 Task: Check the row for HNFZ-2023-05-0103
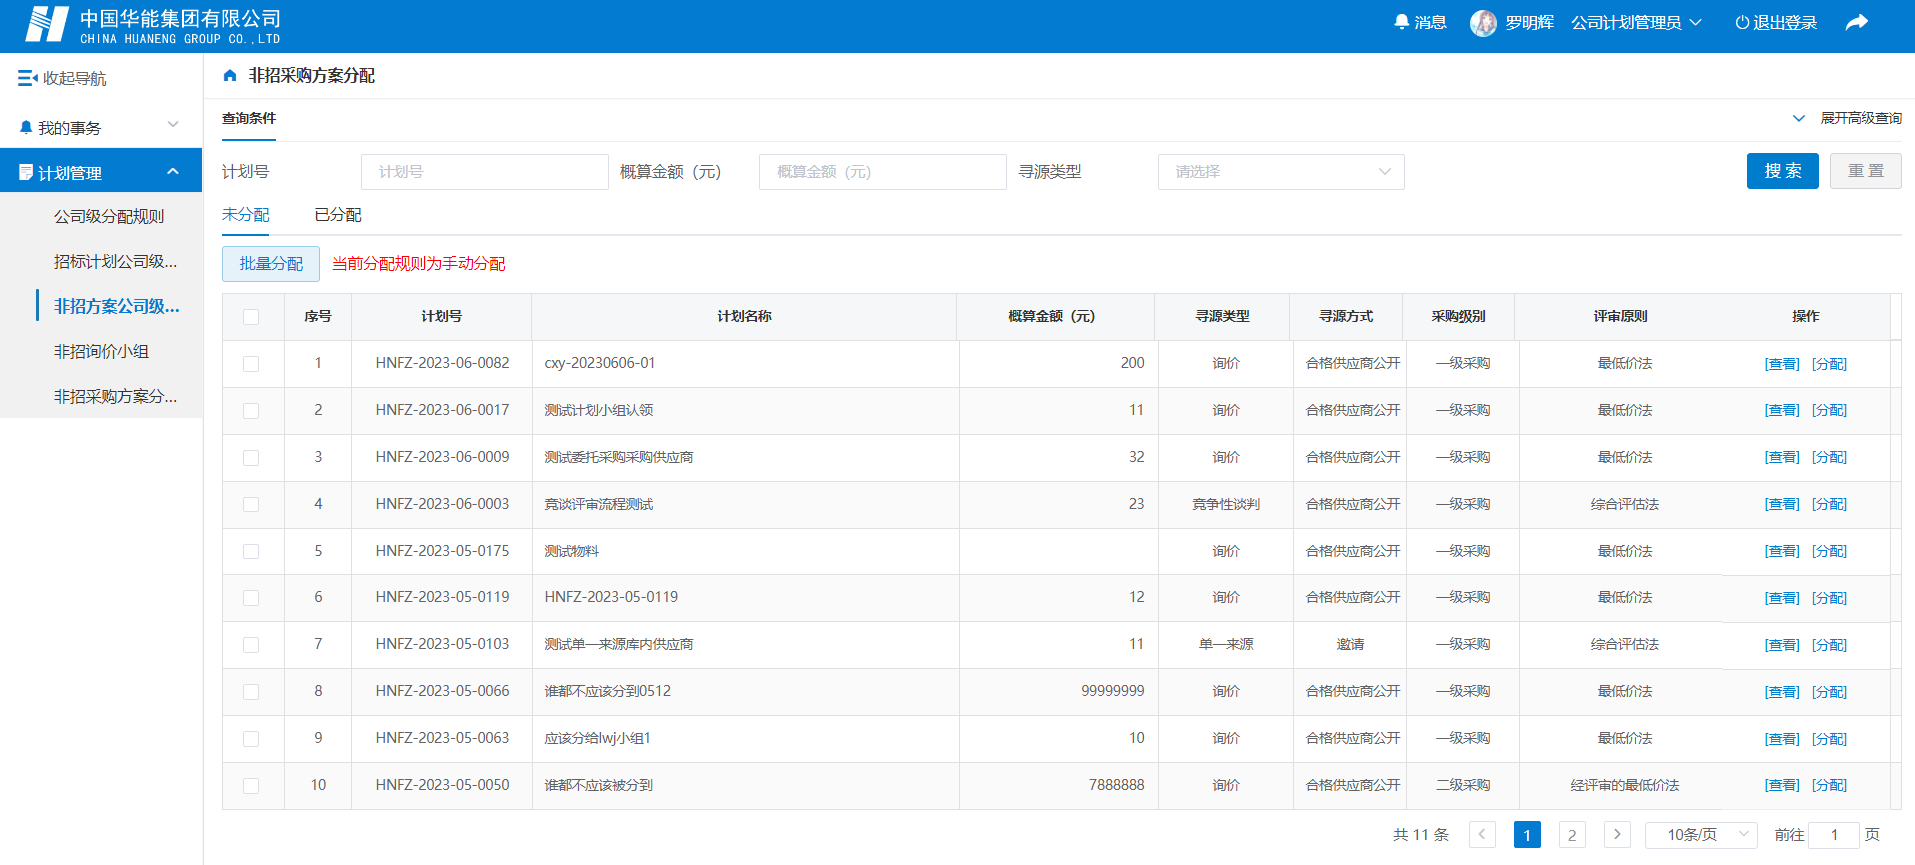[x=251, y=645]
